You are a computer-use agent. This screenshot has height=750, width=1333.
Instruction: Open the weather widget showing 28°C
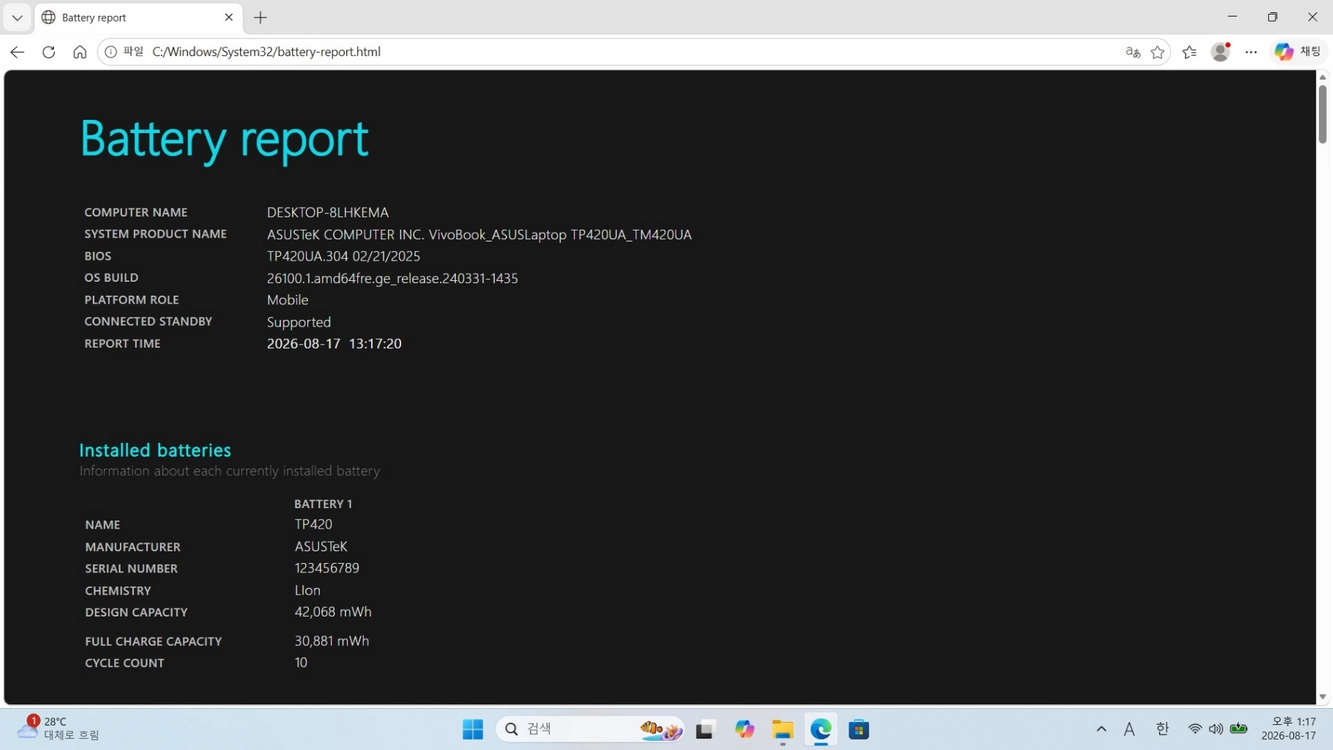59,728
